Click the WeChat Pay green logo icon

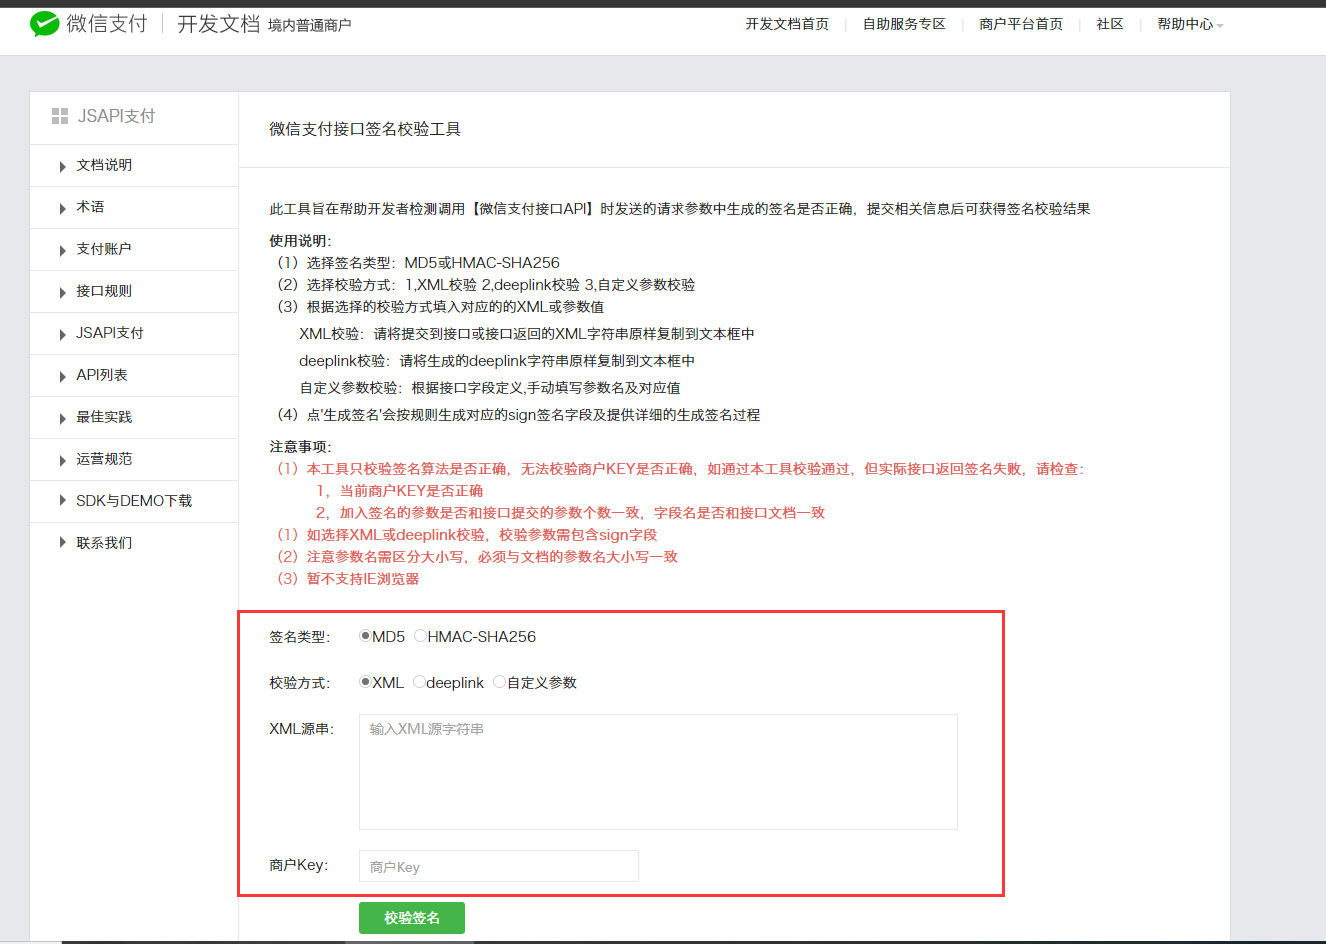(45, 24)
